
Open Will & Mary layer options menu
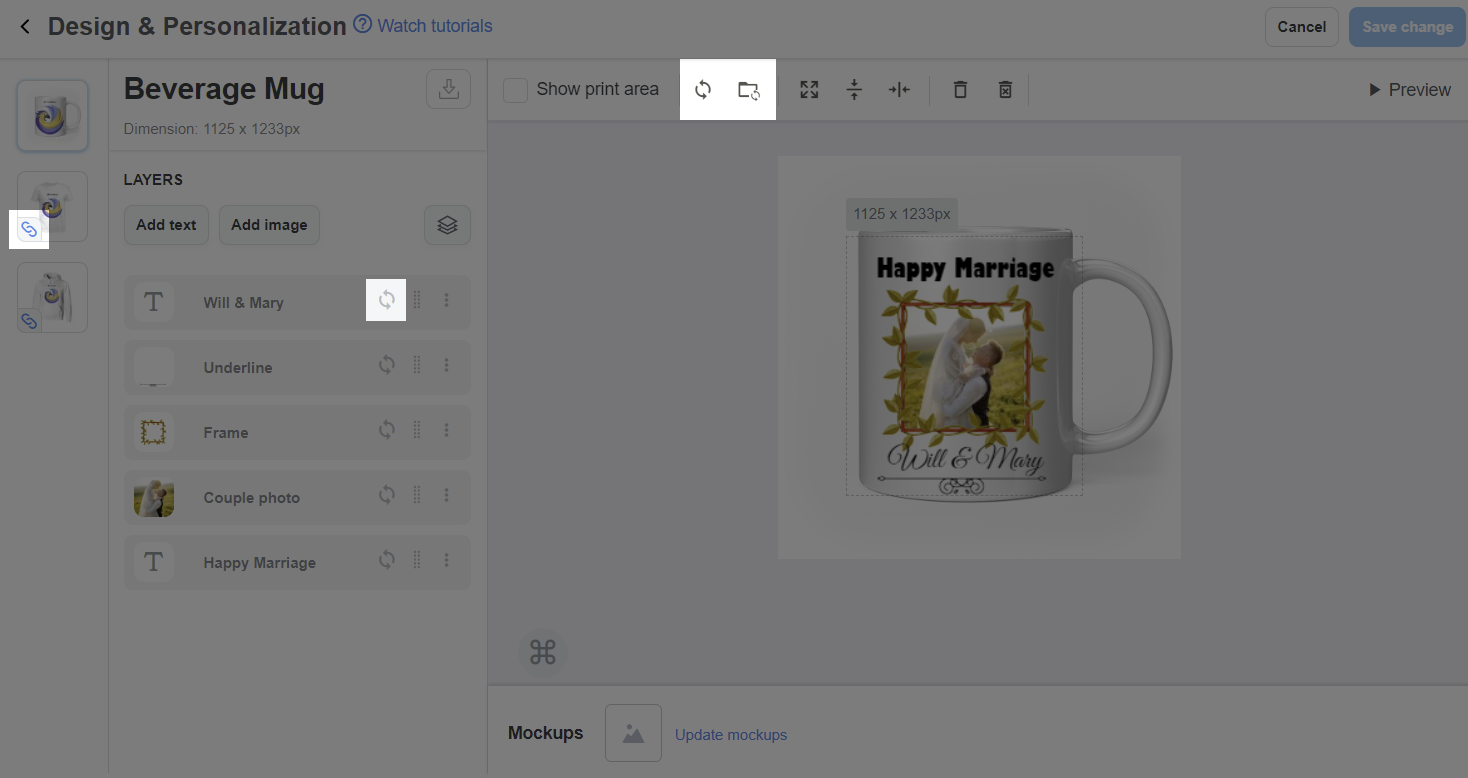coord(446,300)
